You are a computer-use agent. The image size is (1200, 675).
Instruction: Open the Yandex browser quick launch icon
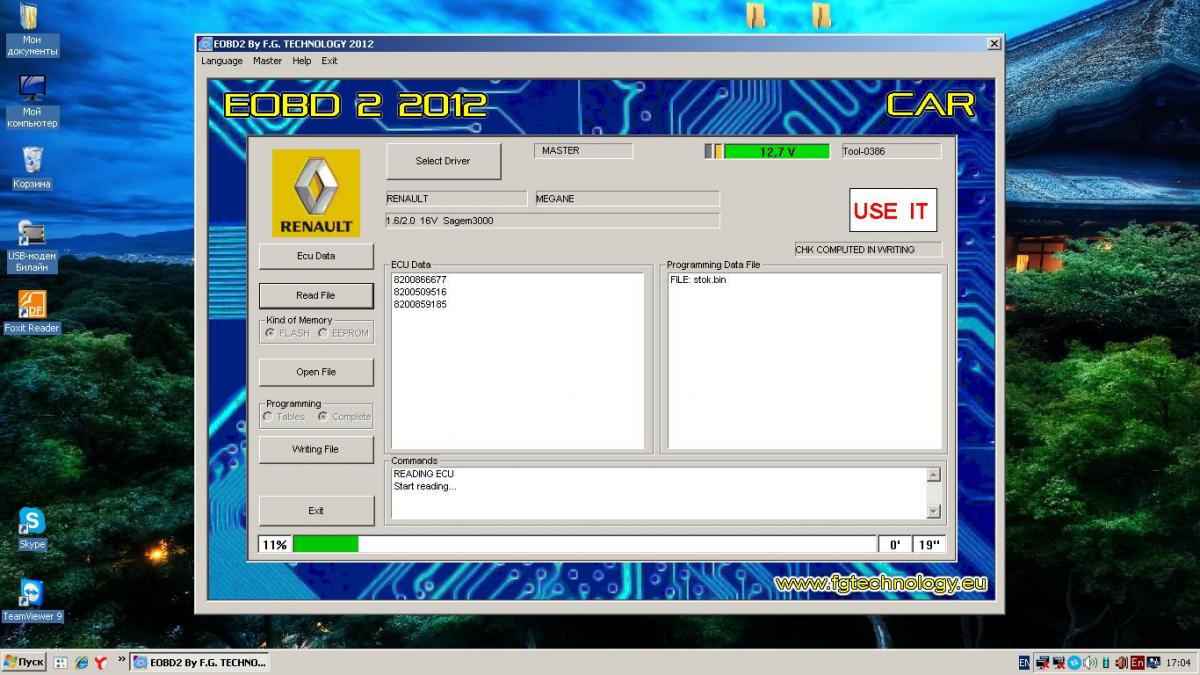point(102,662)
